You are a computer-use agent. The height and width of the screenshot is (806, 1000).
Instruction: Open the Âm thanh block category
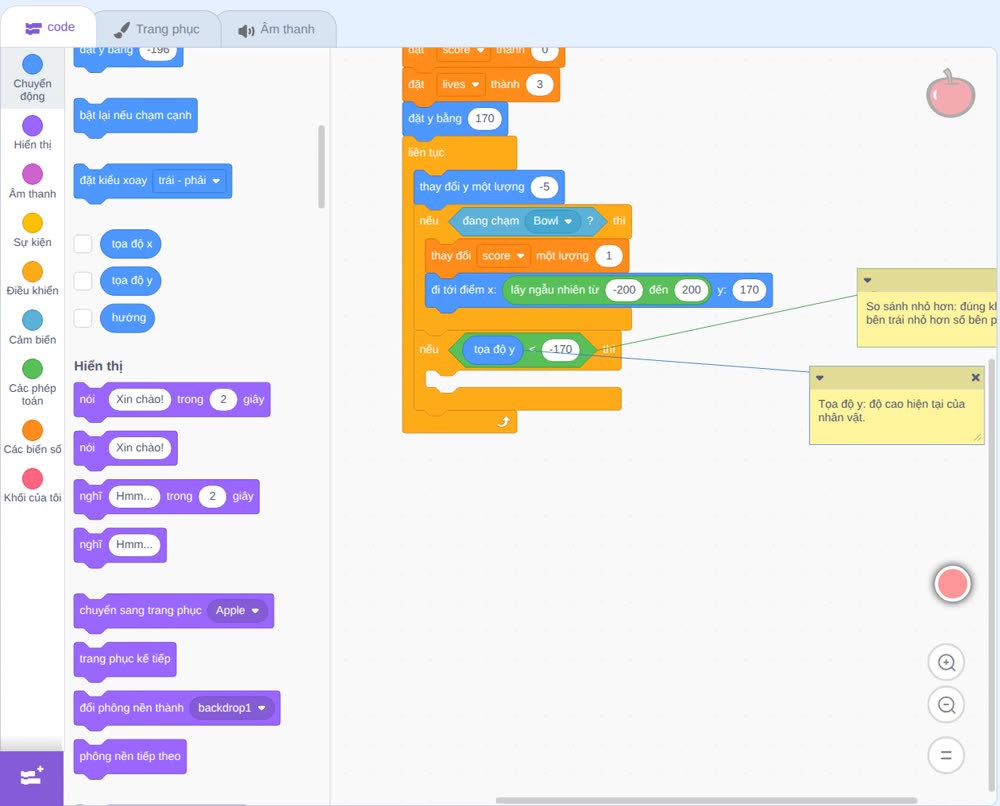(33, 181)
